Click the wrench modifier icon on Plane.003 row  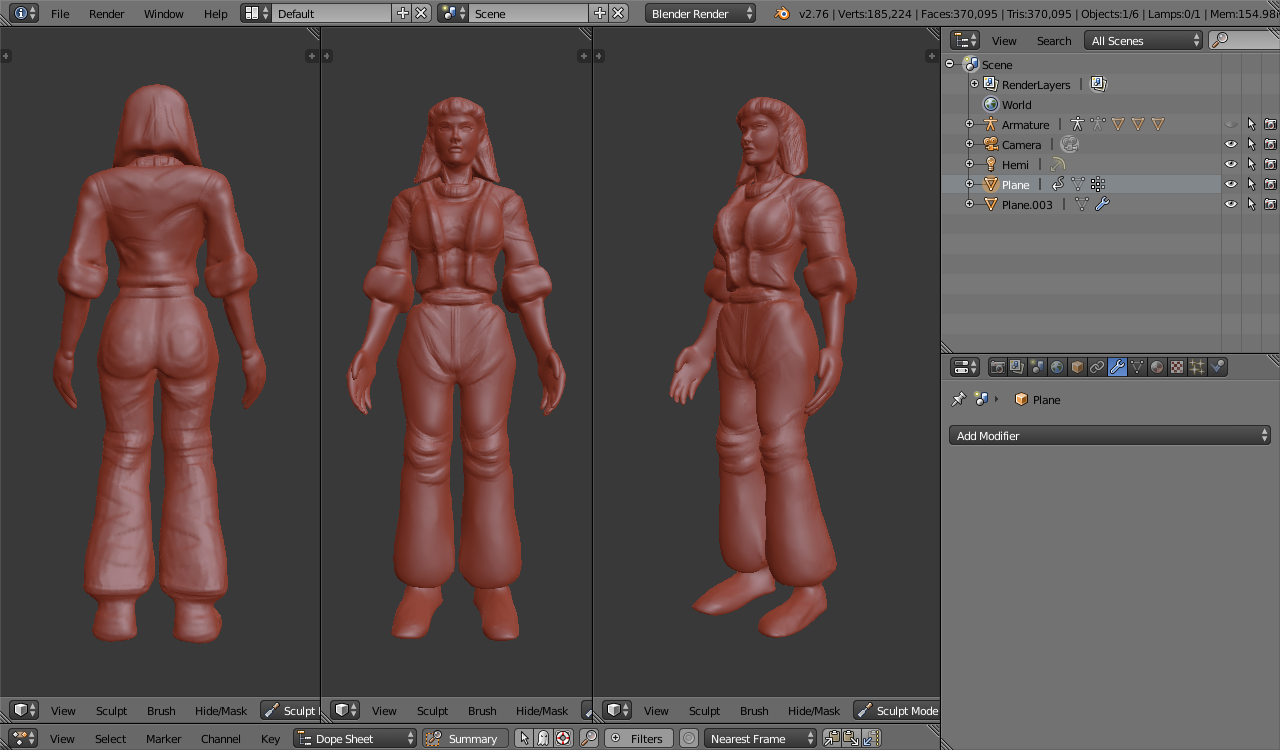pyautogui.click(x=1102, y=204)
